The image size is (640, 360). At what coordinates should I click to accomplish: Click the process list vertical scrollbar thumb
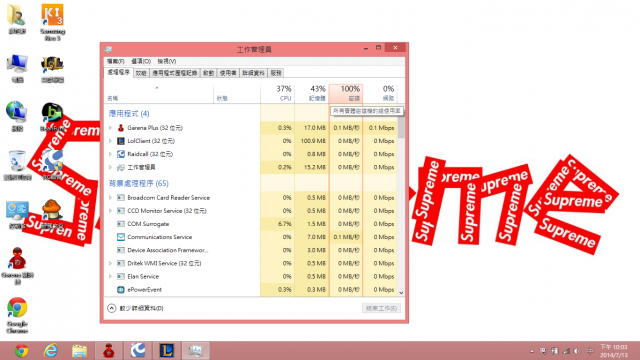(401, 127)
